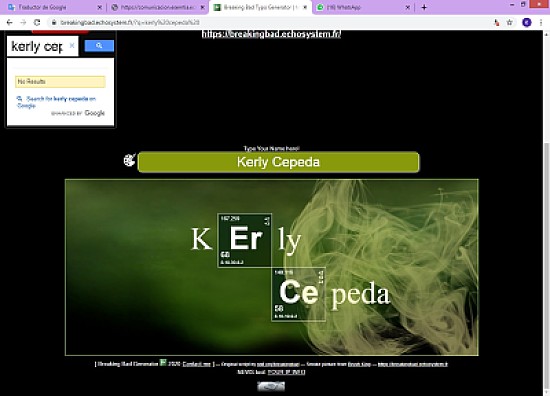Click the blue search magnifier button
The image size is (550, 396).
tap(99, 46)
